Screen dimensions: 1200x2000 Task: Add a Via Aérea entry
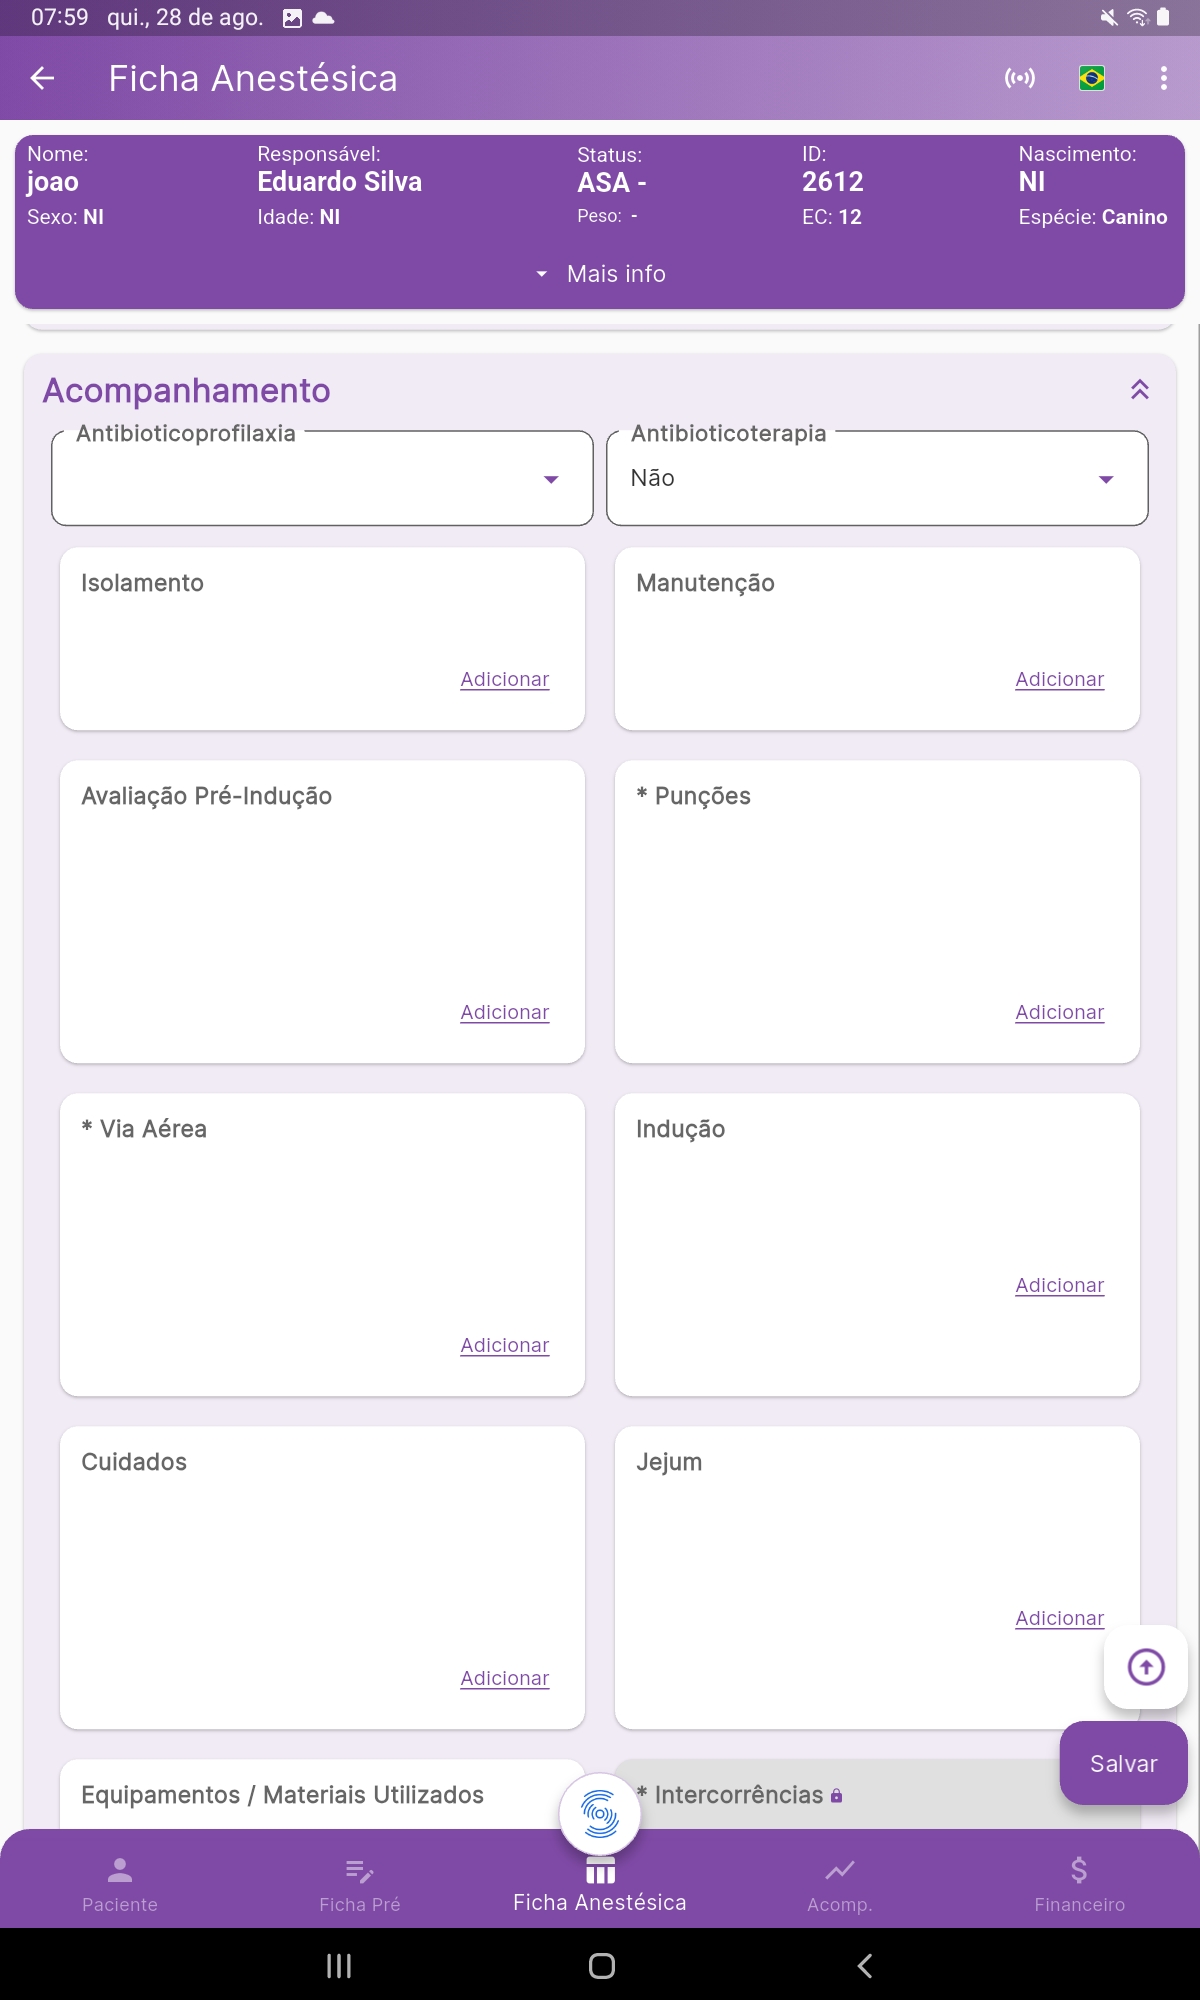click(505, 1345)
